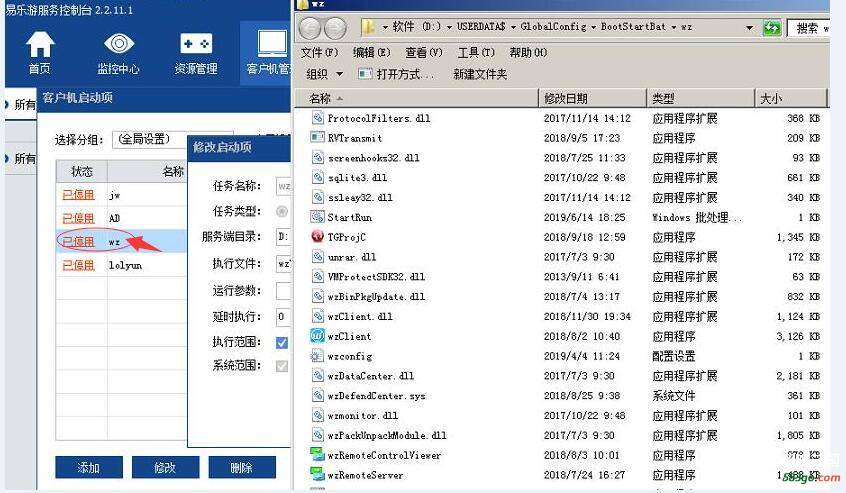
Task: Sort files by 名称 column header
Action: (x=416, y=98)
